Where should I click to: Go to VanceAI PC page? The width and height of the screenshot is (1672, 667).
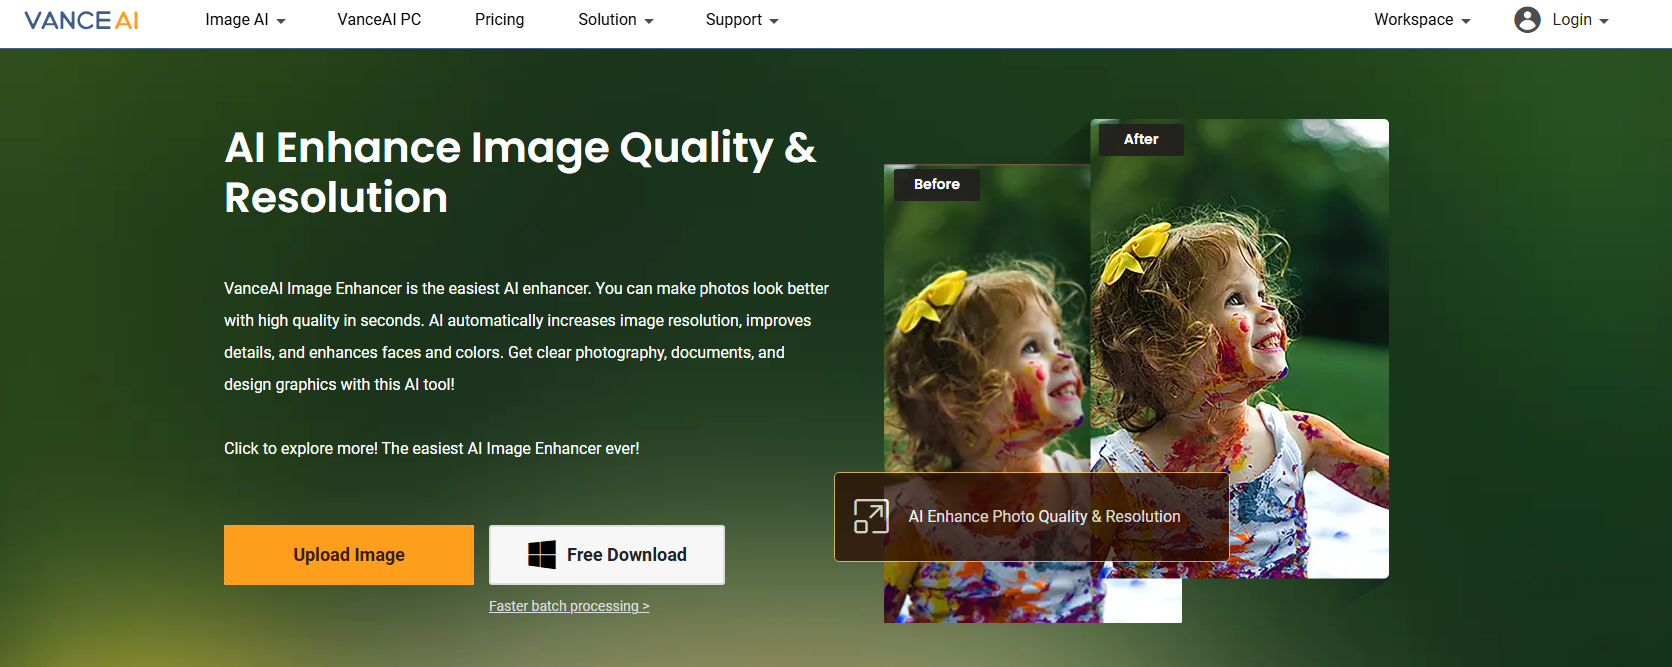coord(379,20)
